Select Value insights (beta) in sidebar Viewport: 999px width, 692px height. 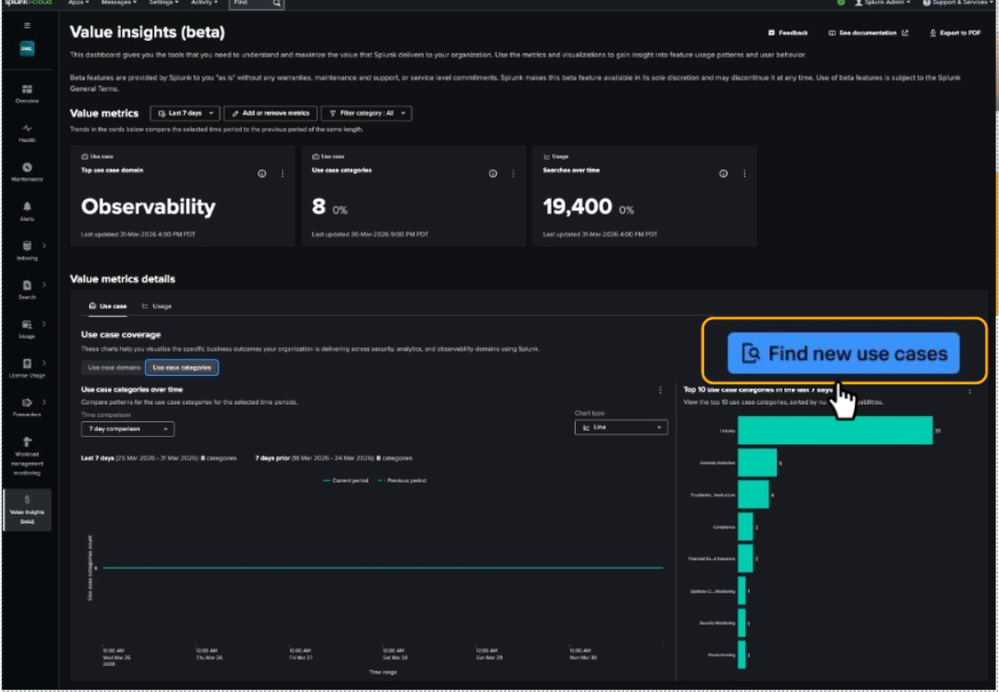(27, 510)
